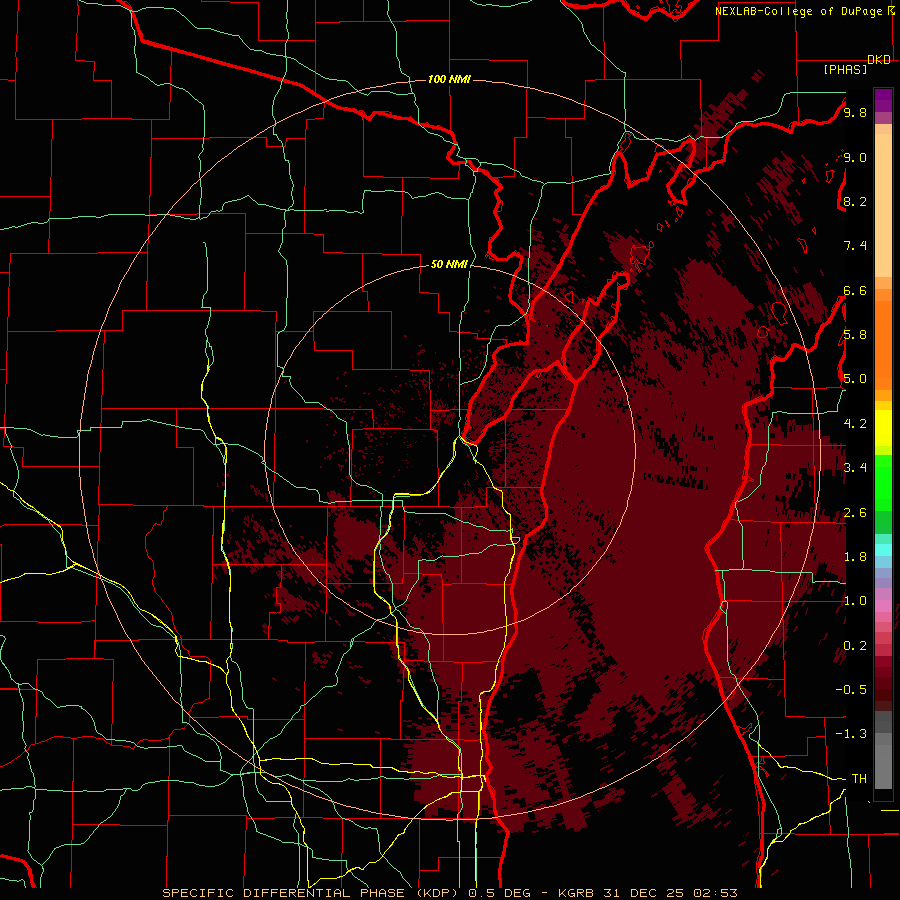Pick the yellow segment of the color bar
The width and height of the screenshot is (900, 900).
tap(883, 428)
